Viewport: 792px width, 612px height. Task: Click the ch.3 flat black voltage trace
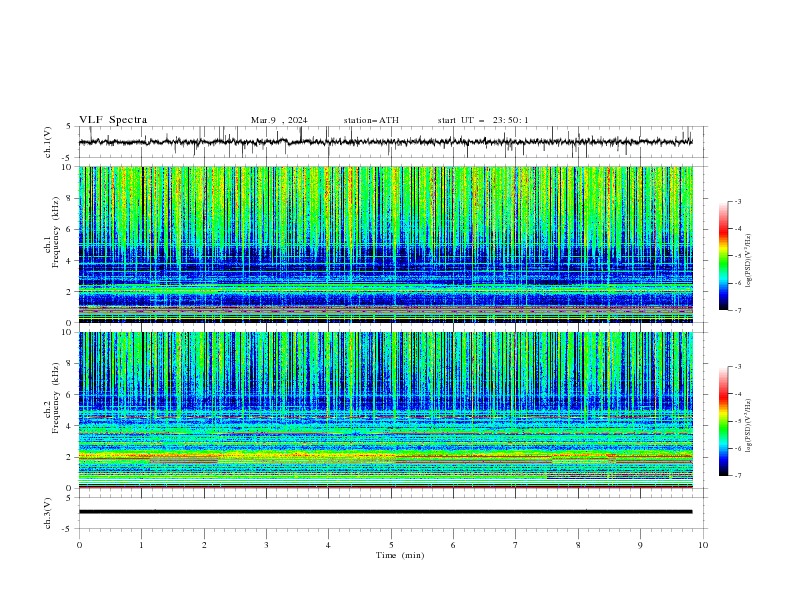pos(385,512)
